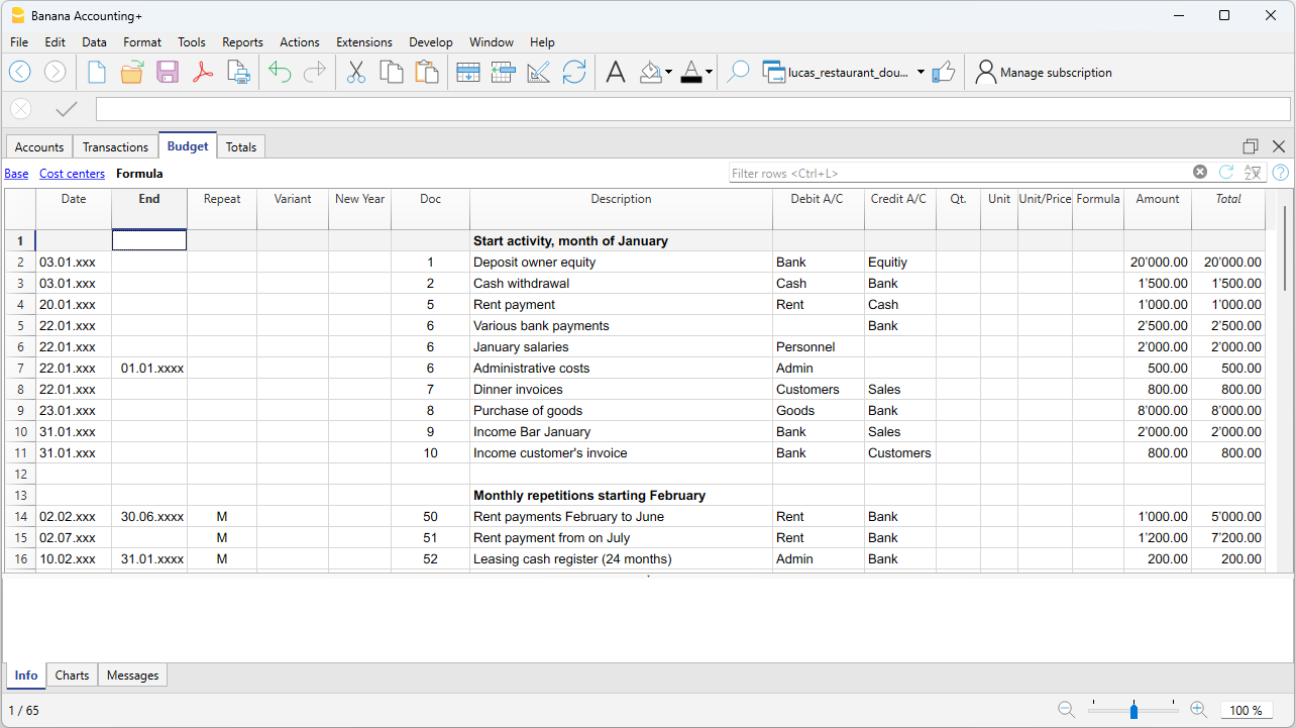
Task: Select the Base columns view
Action: 16,173
